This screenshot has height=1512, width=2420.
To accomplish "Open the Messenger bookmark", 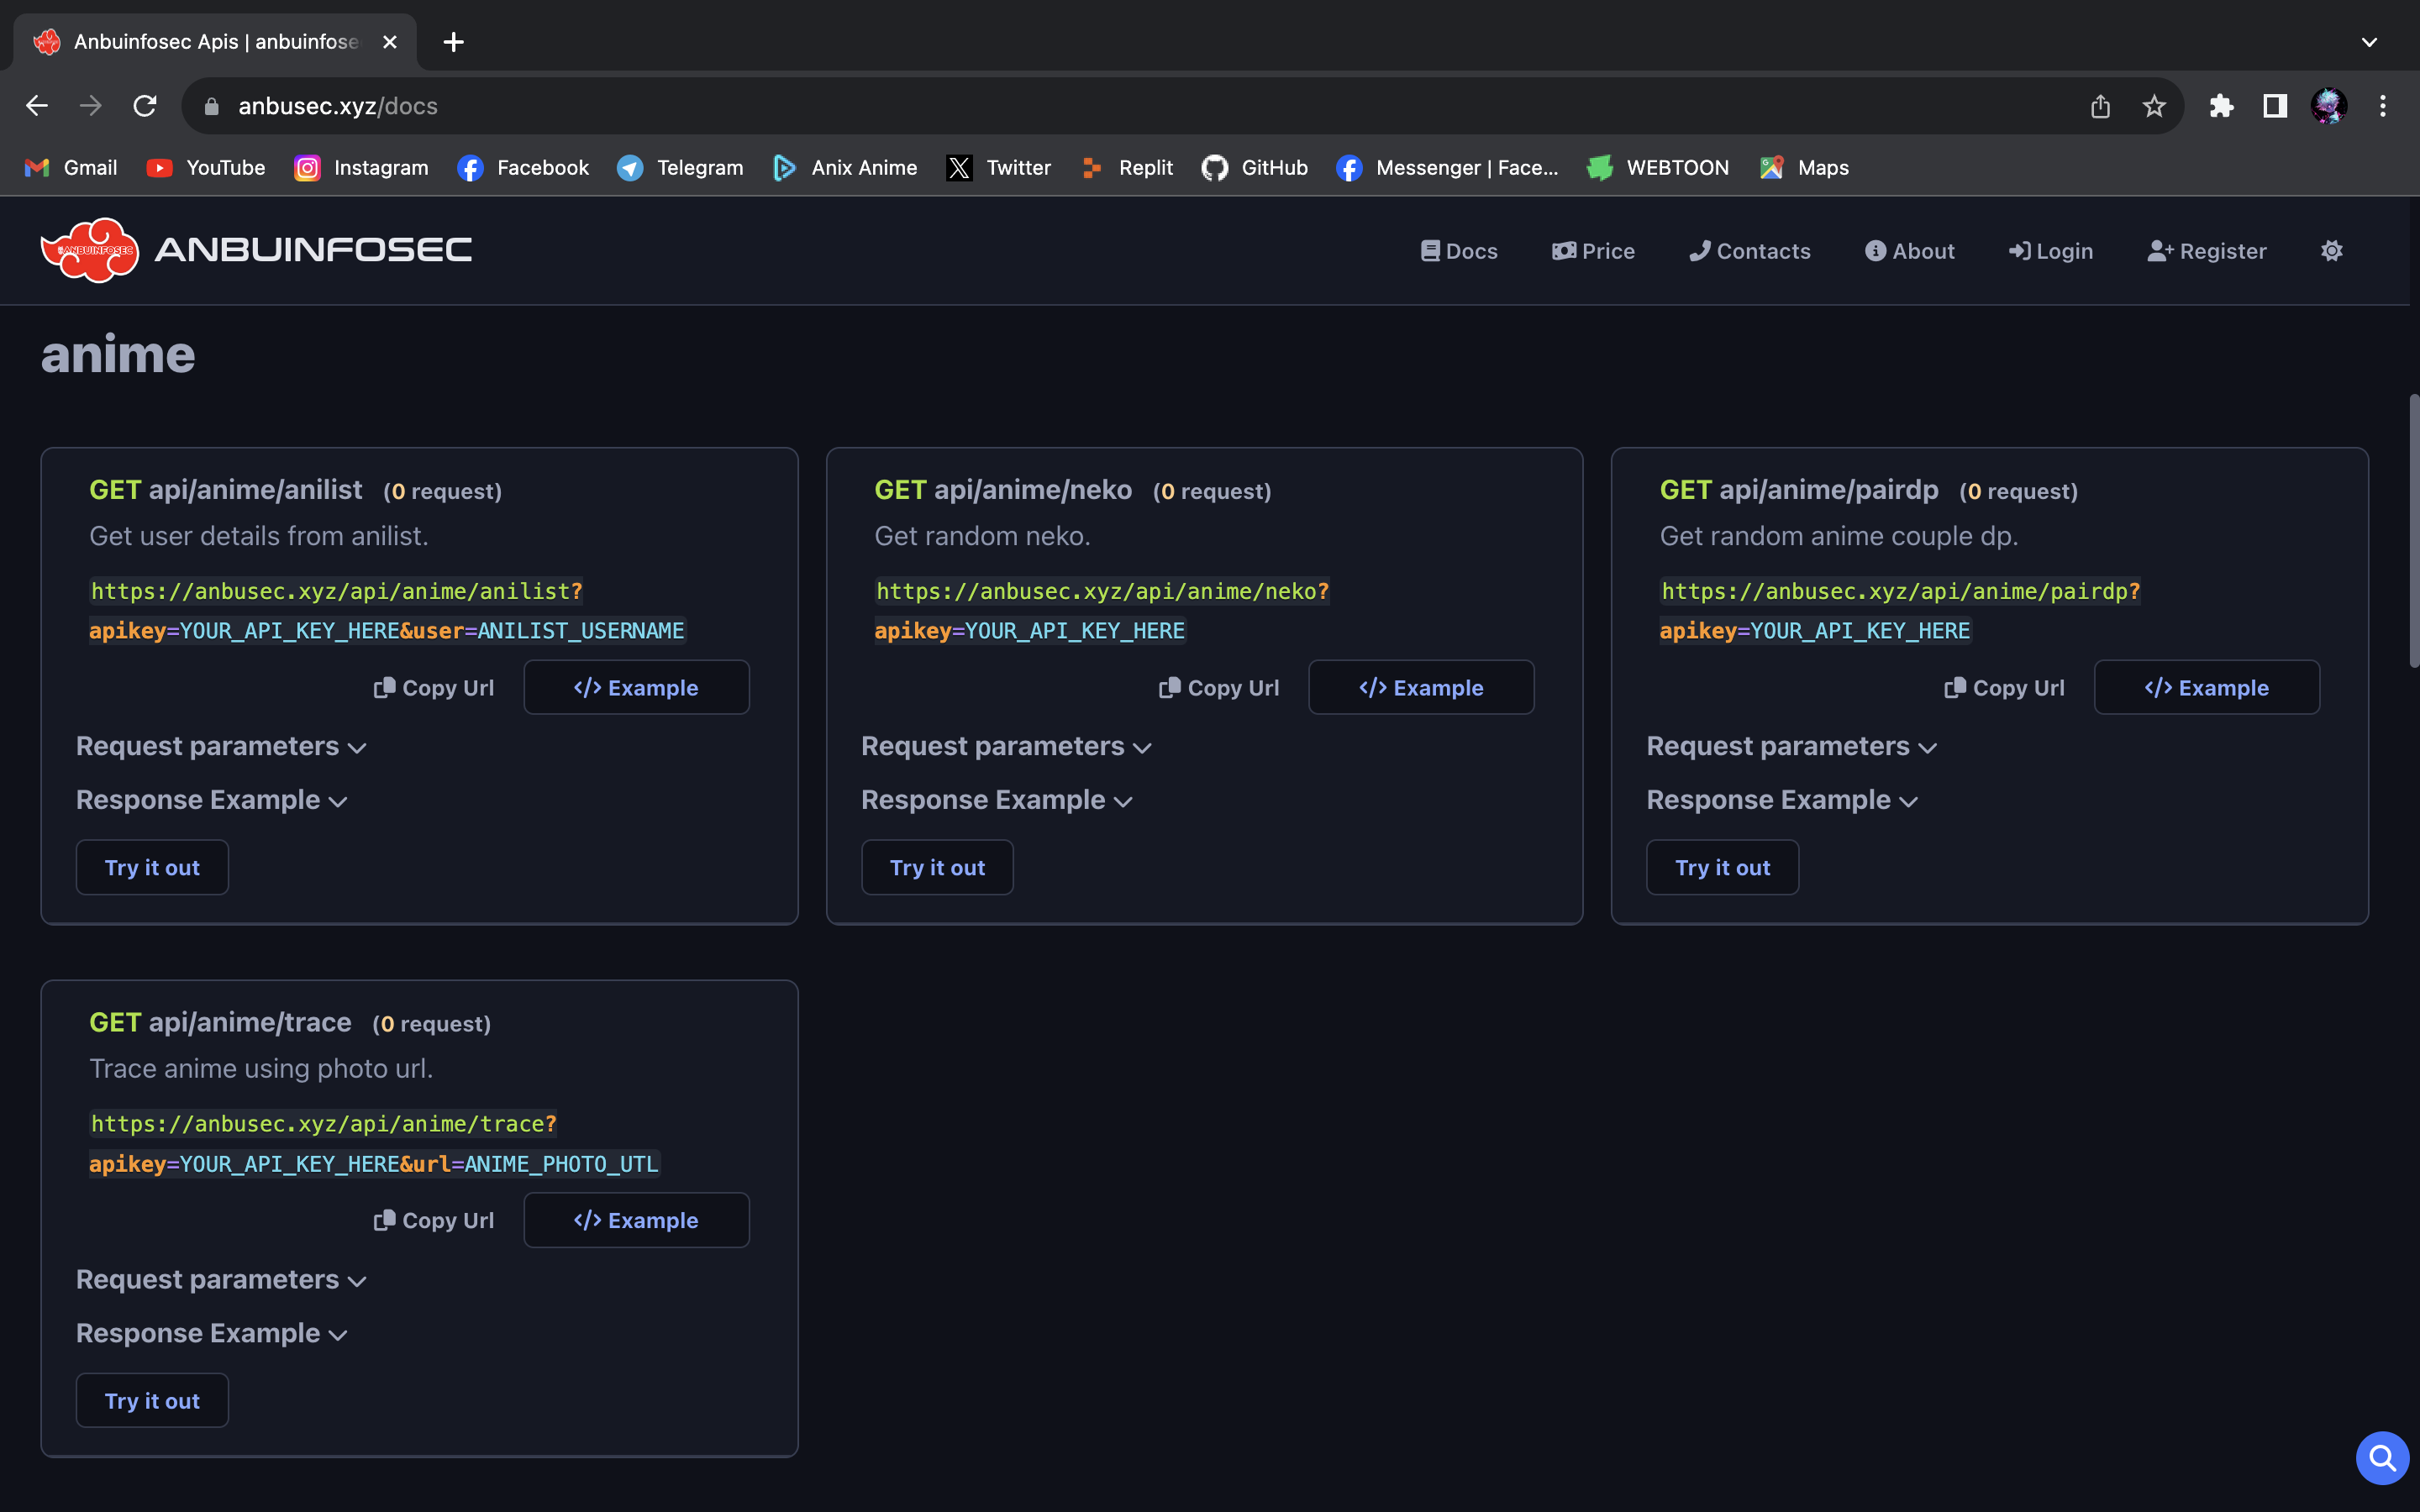I will (x=1447, y=168).
